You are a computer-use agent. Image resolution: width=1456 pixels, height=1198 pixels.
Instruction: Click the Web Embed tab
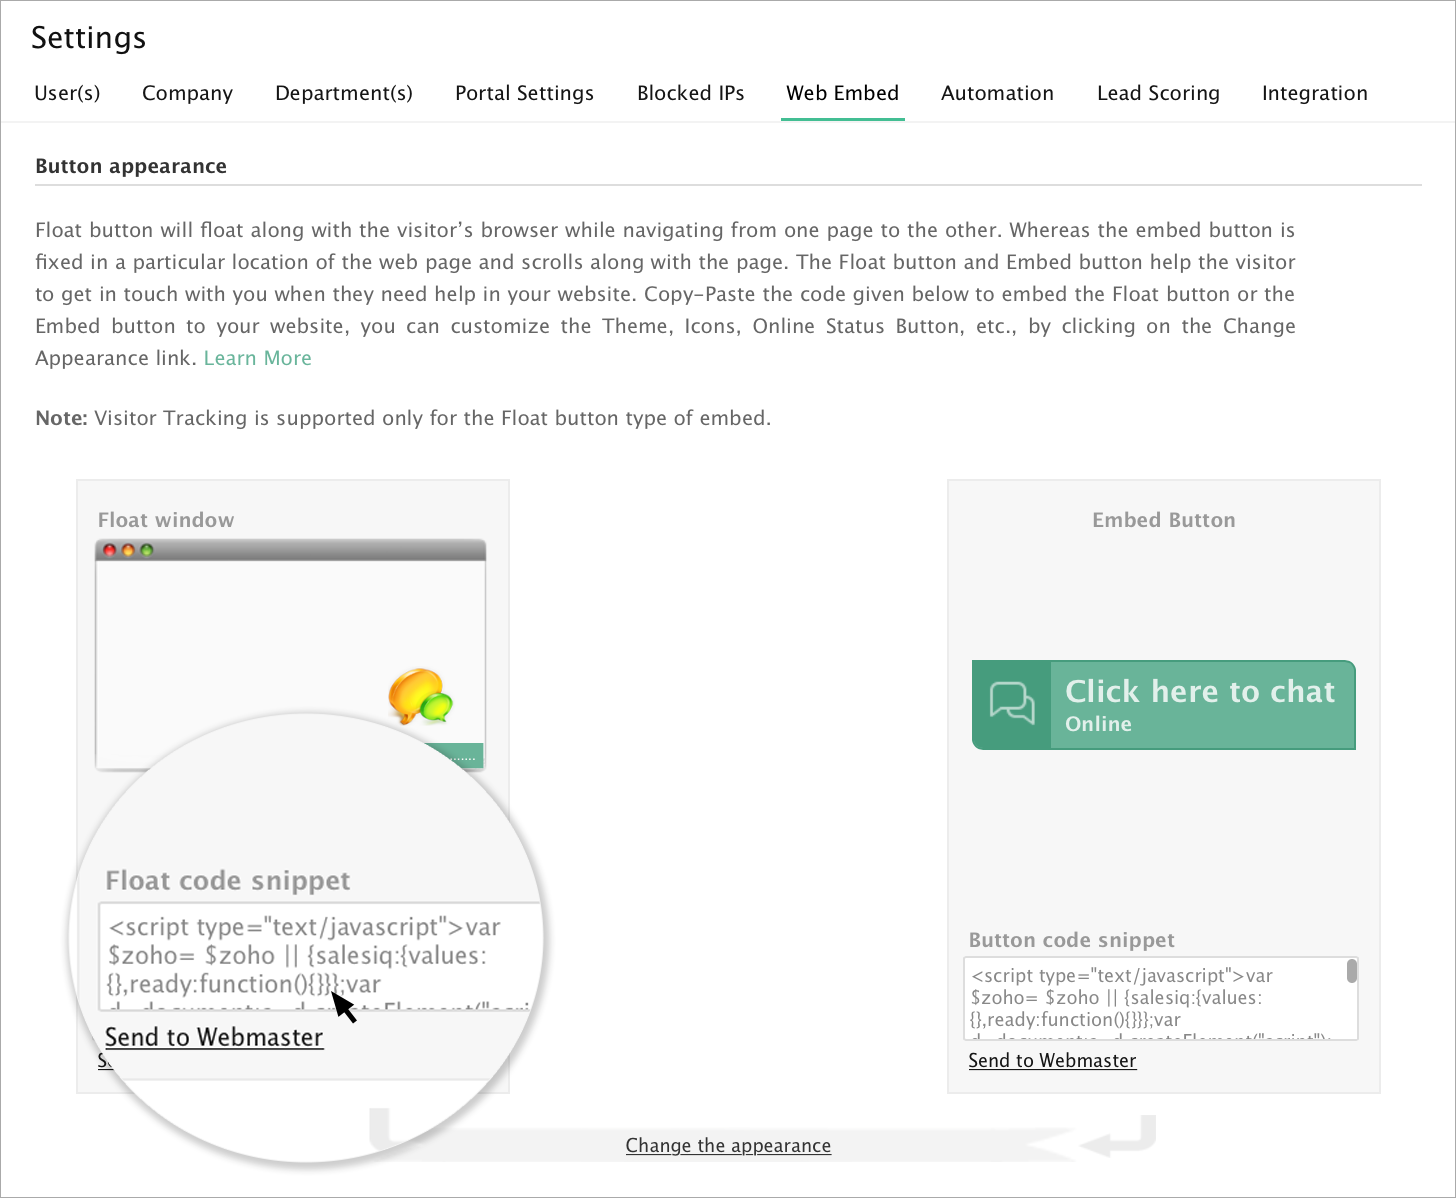click(x=842, y=93)
